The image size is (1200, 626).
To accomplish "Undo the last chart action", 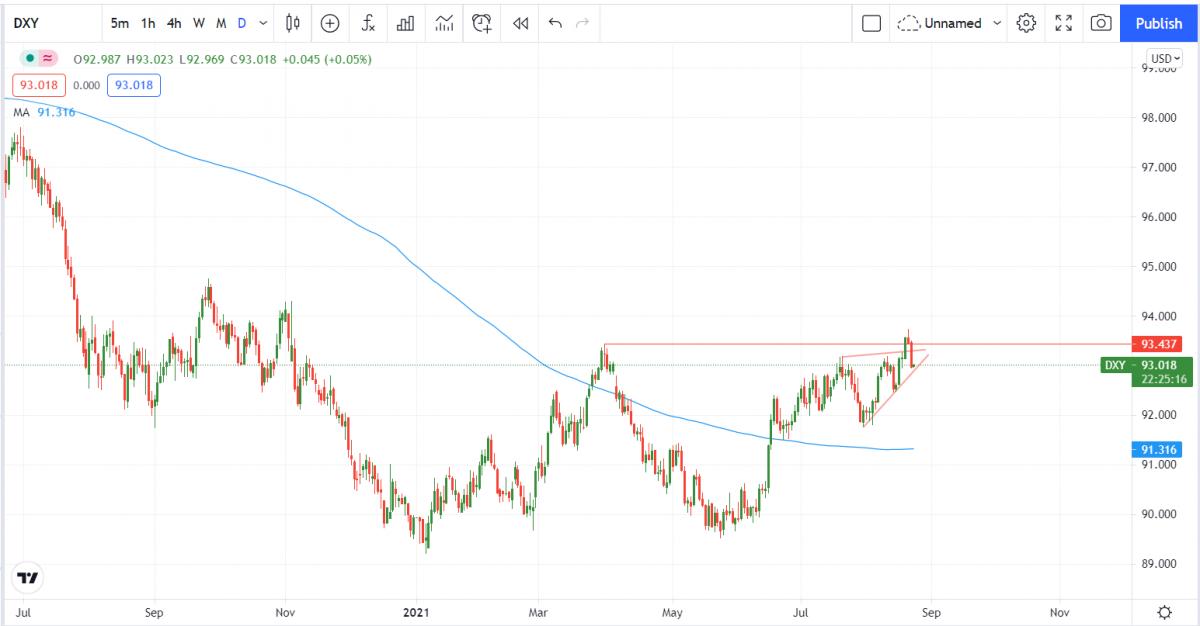I will click(555, 23).
